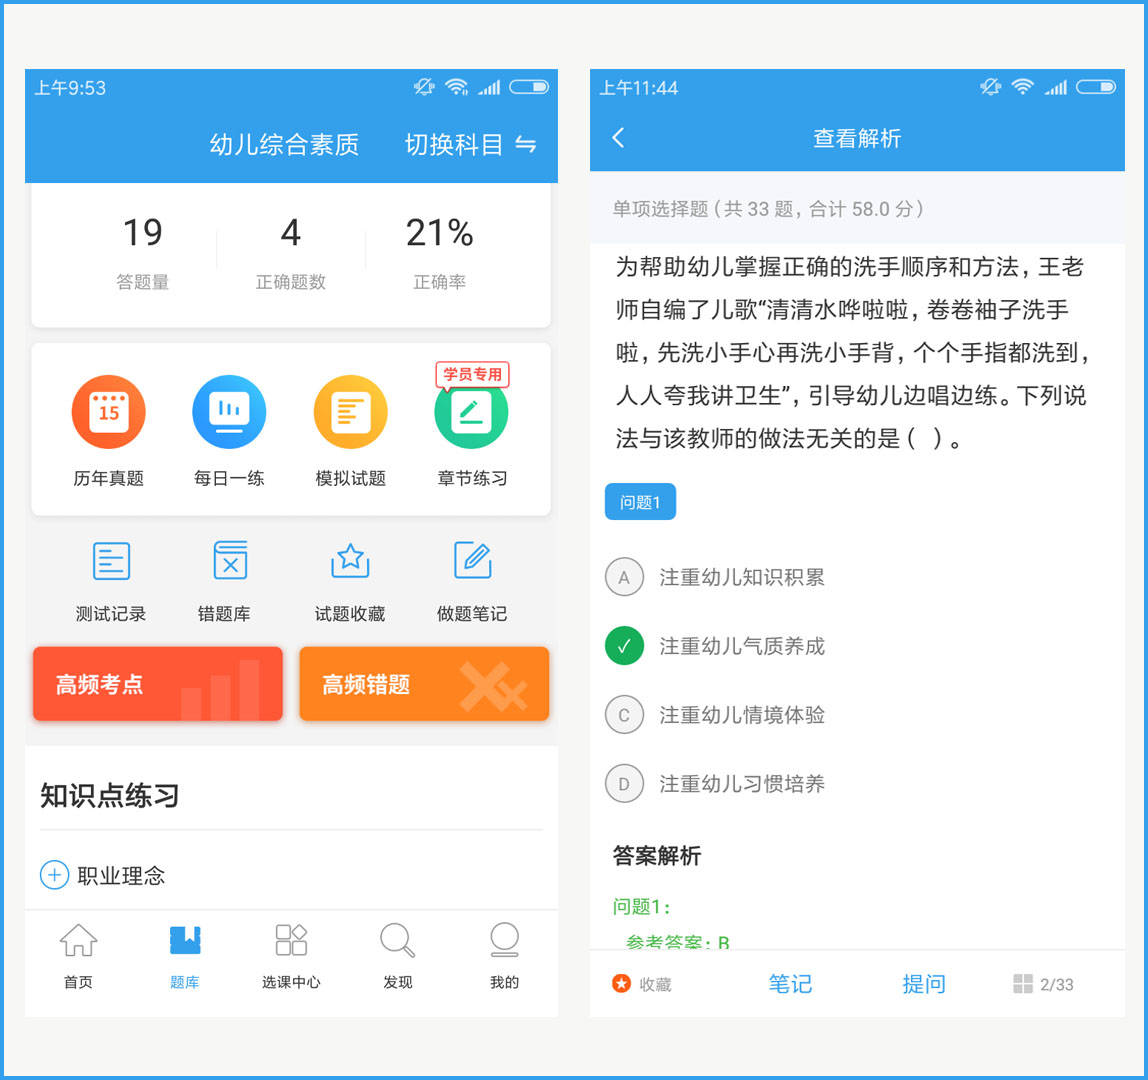Image resolution: width=1148 pixels, height=1080 pixels.
Task: Tap the 我的 profile icon
Action: coord(504,940)
